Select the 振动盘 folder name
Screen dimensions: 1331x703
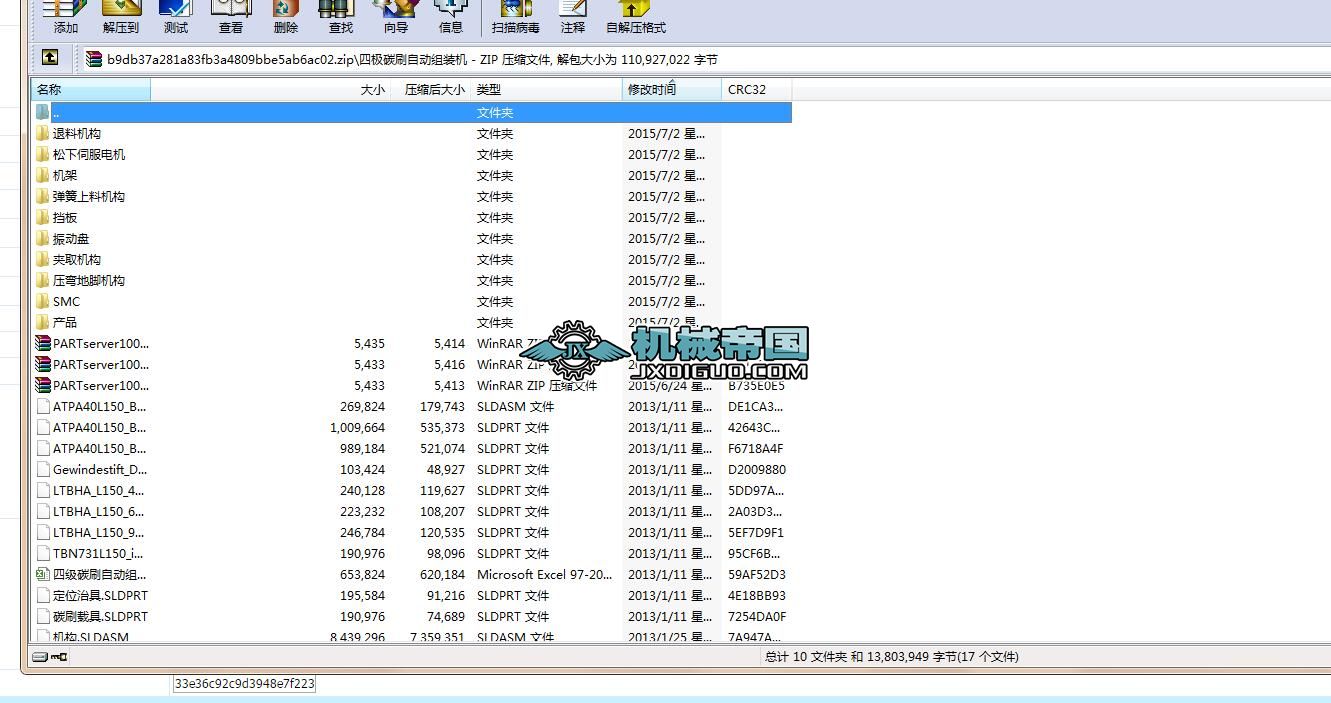[71, 238]
